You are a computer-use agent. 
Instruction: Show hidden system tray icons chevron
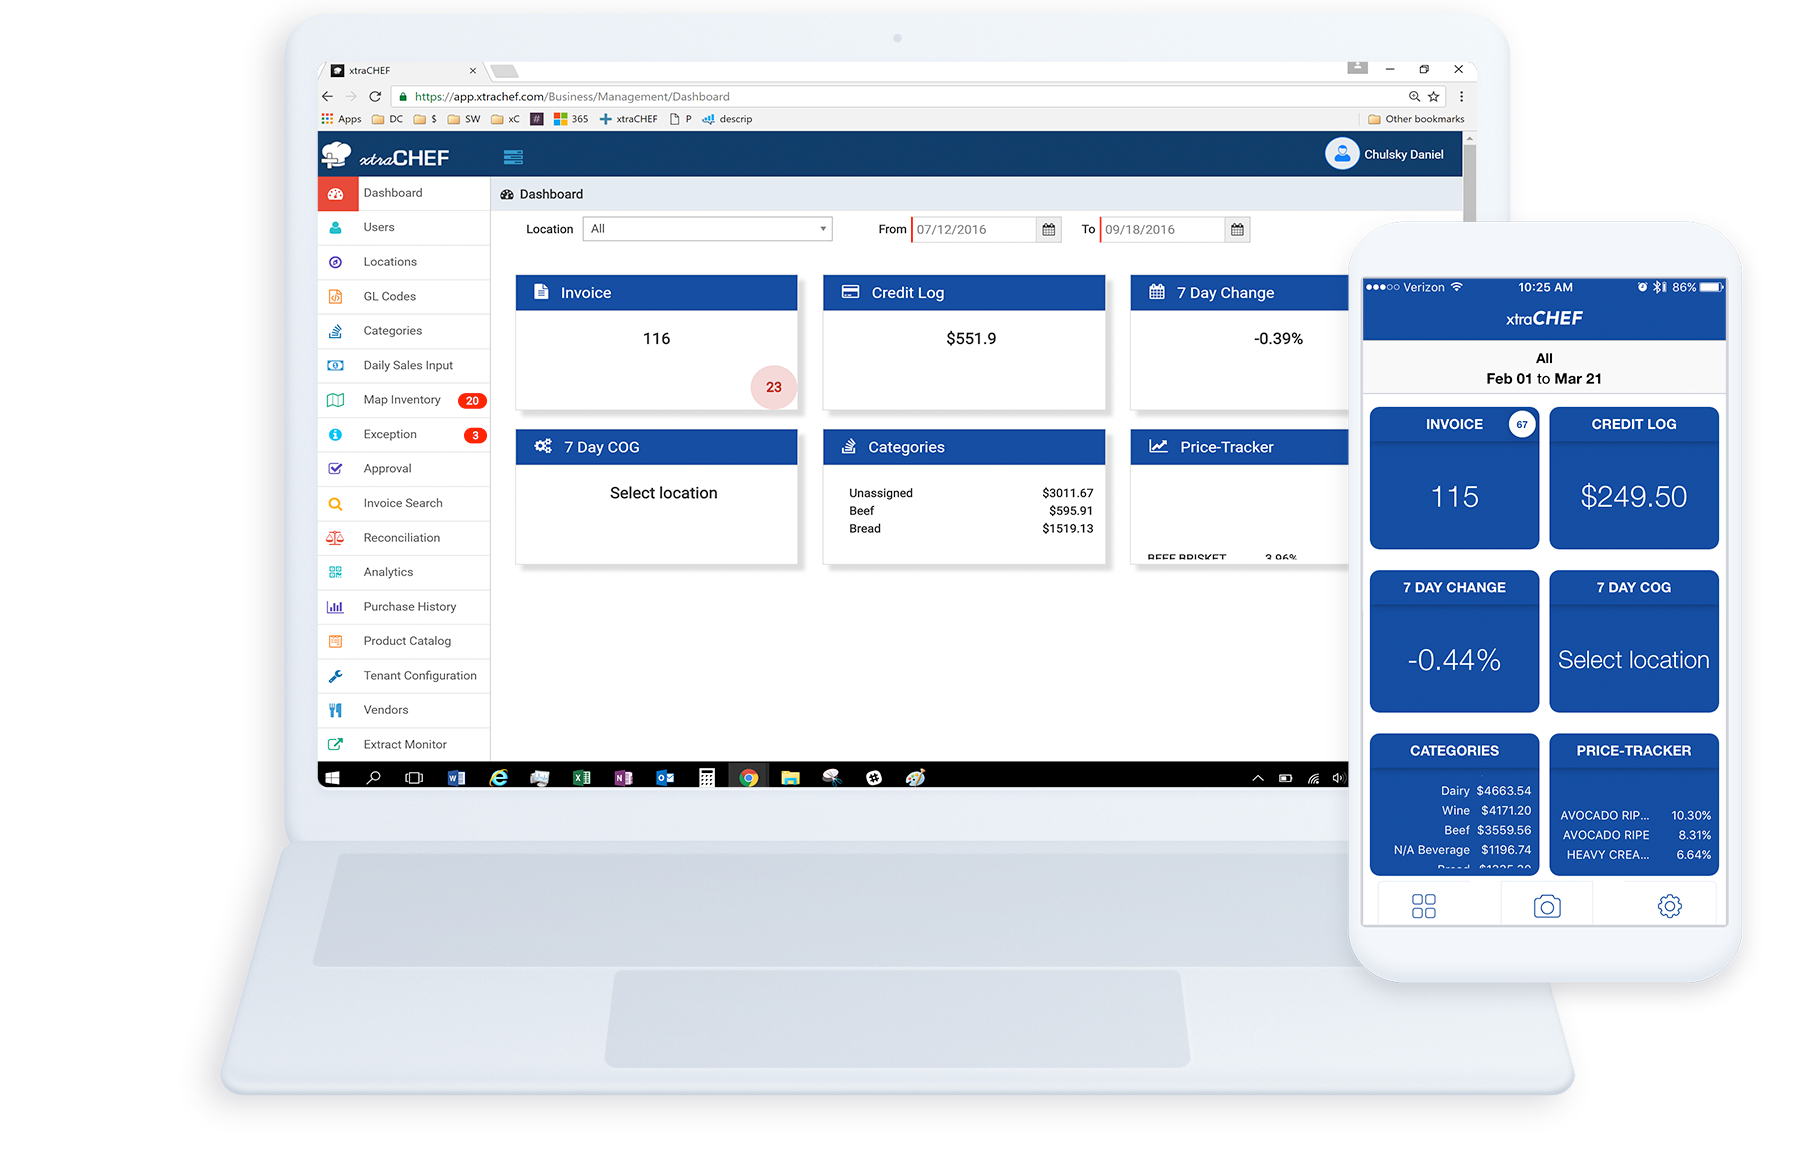pyautogui.click(x=1258, y=778)
